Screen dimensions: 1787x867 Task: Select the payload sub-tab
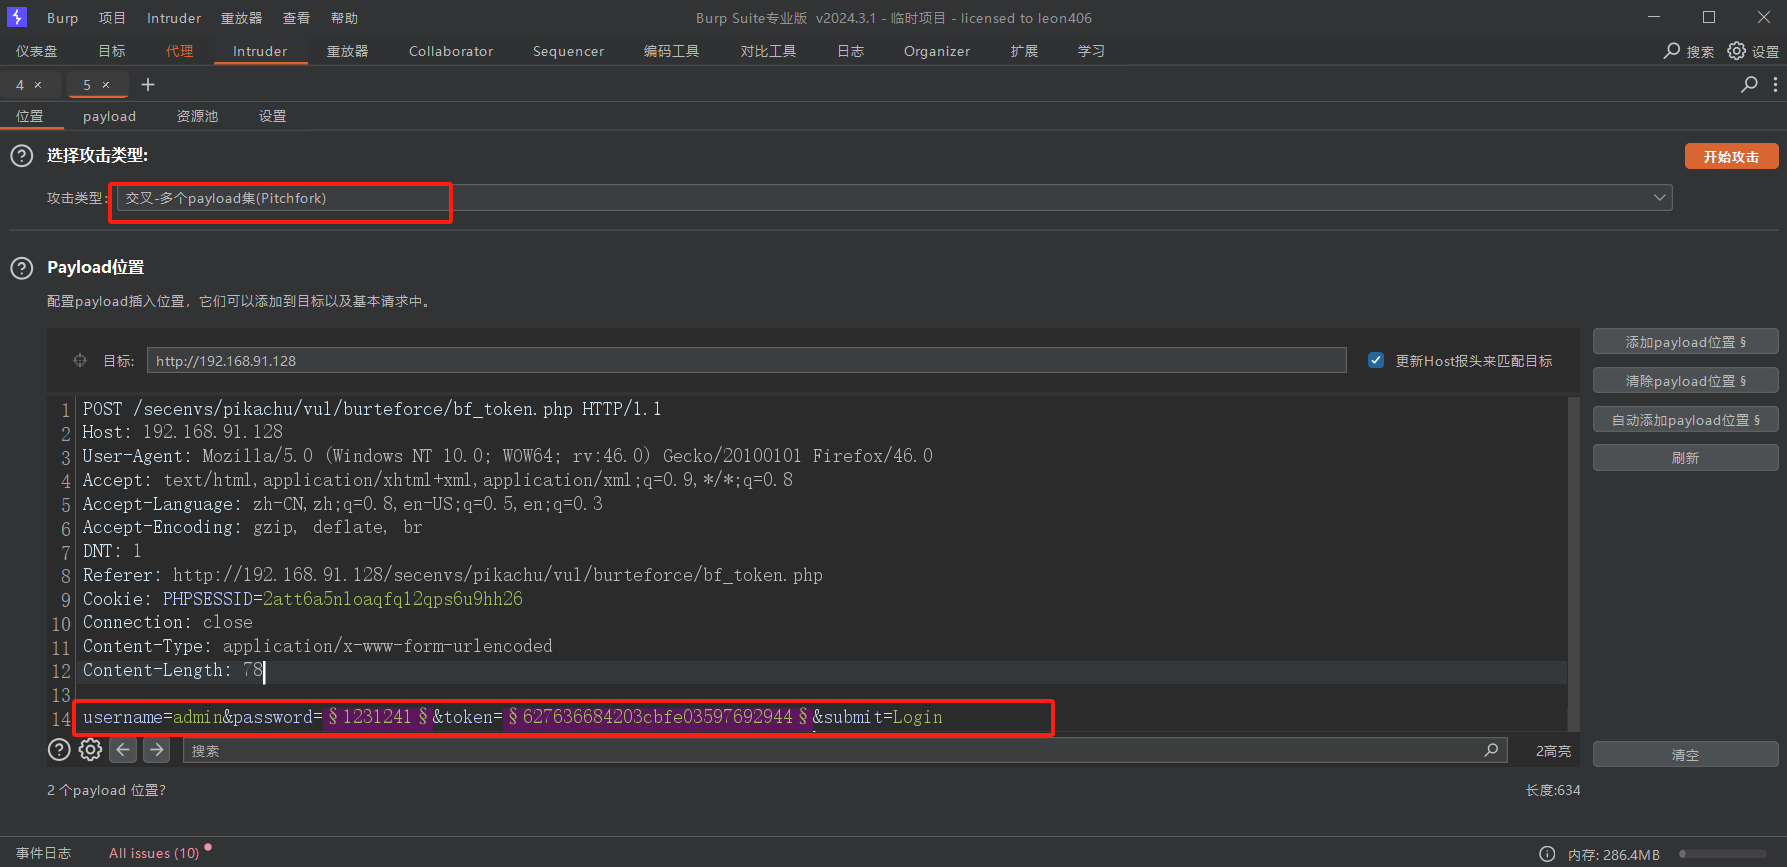coord(109,116)
